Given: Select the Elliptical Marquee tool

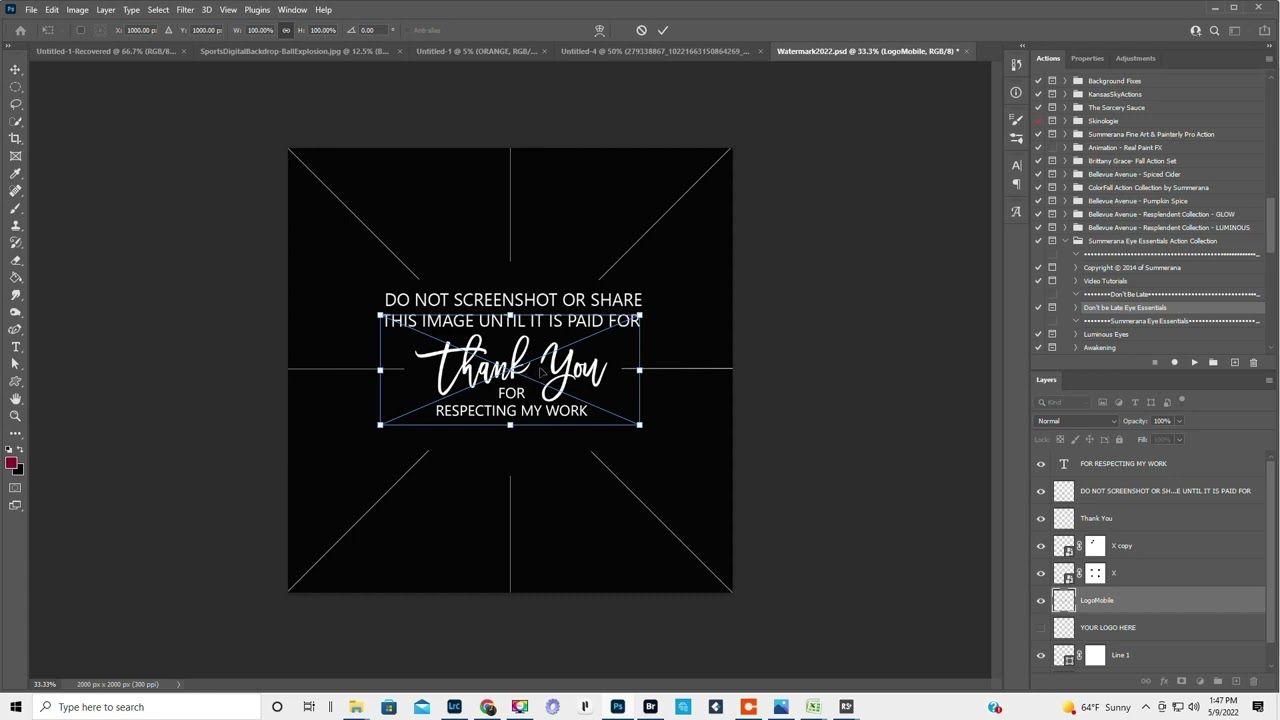Looking at the screenshot, I should 15,87.
